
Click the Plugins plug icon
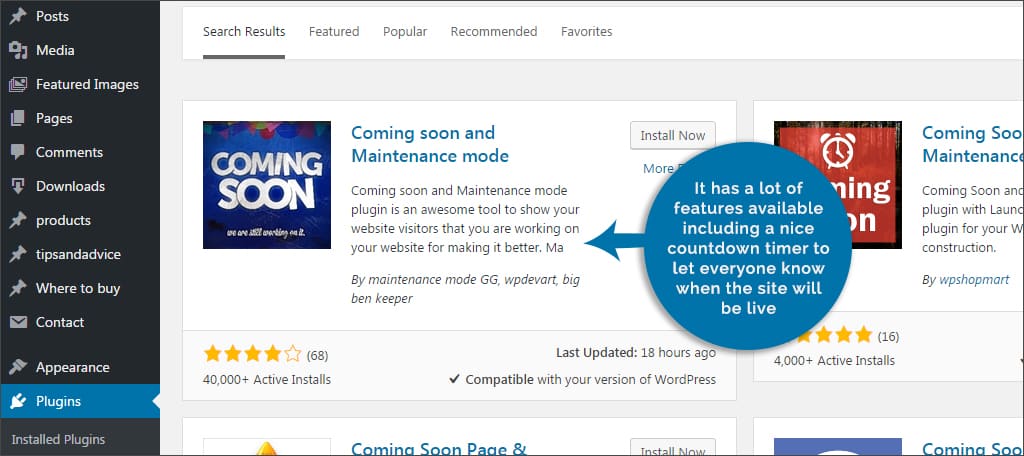[x=18, y=401]
